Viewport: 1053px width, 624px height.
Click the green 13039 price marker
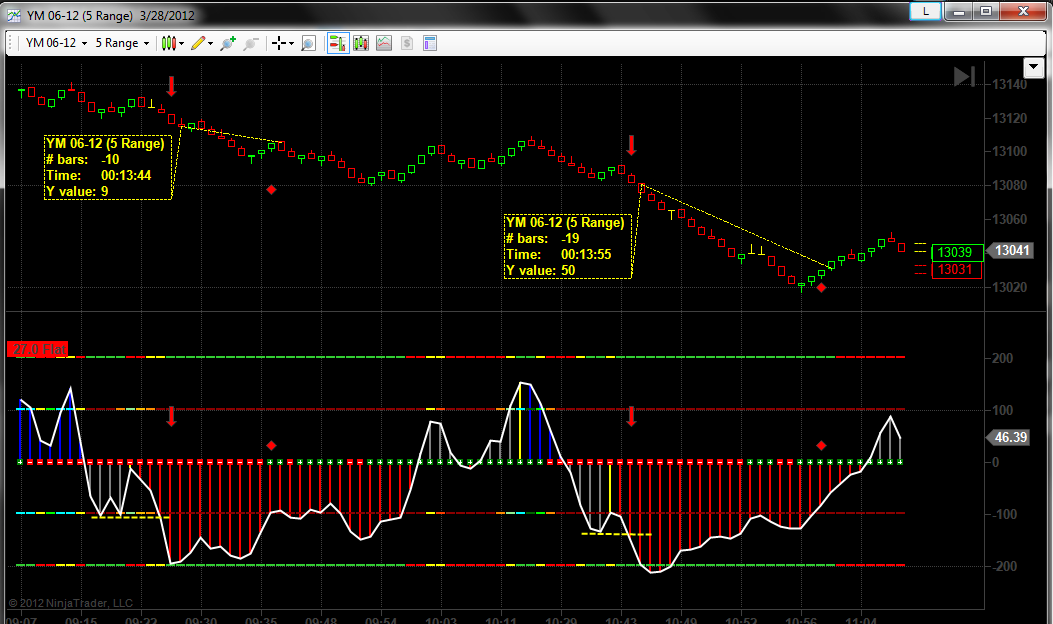(957, 253)
